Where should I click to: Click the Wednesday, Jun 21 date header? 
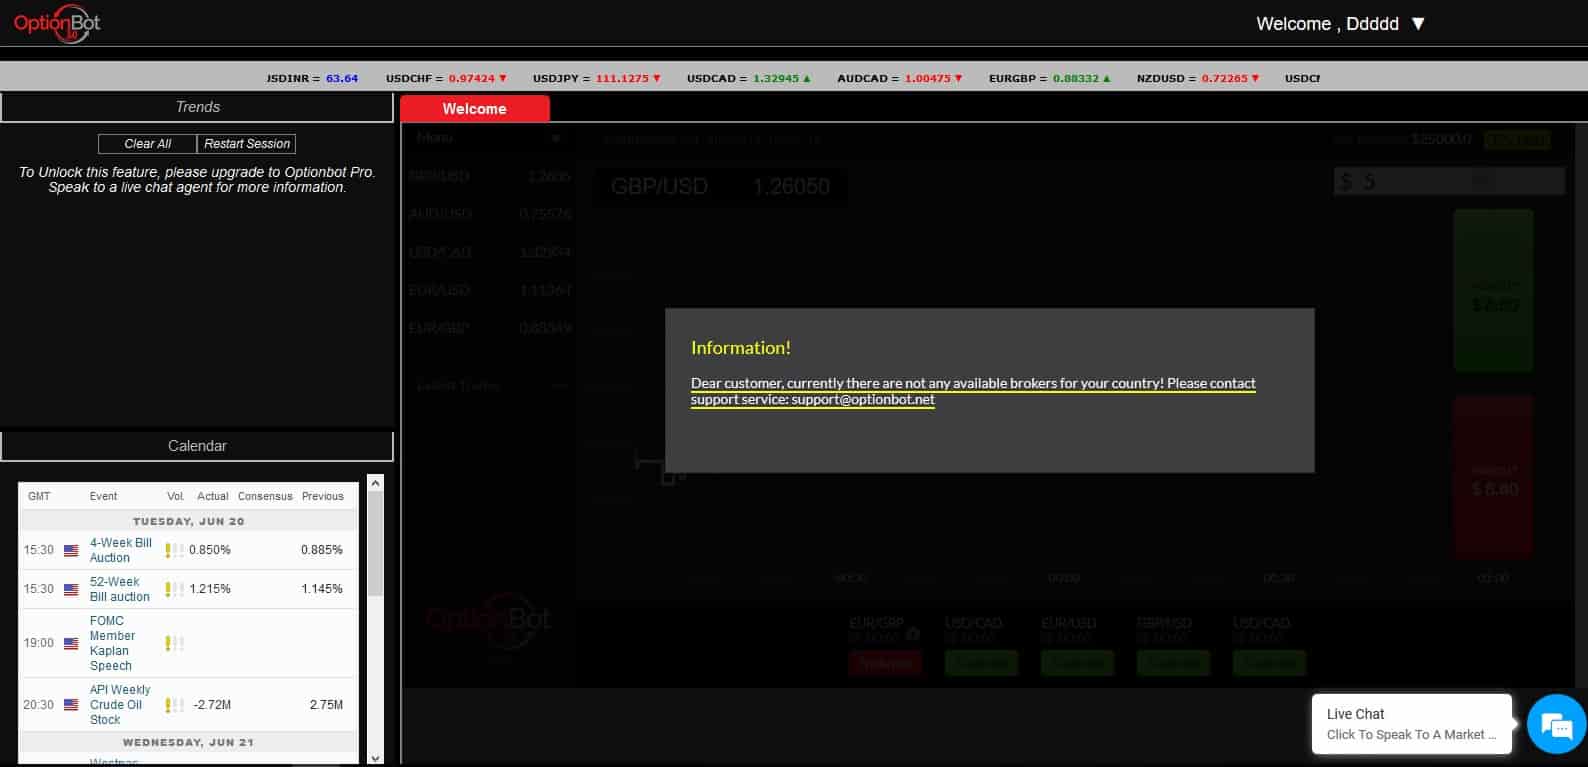(188, 743)
